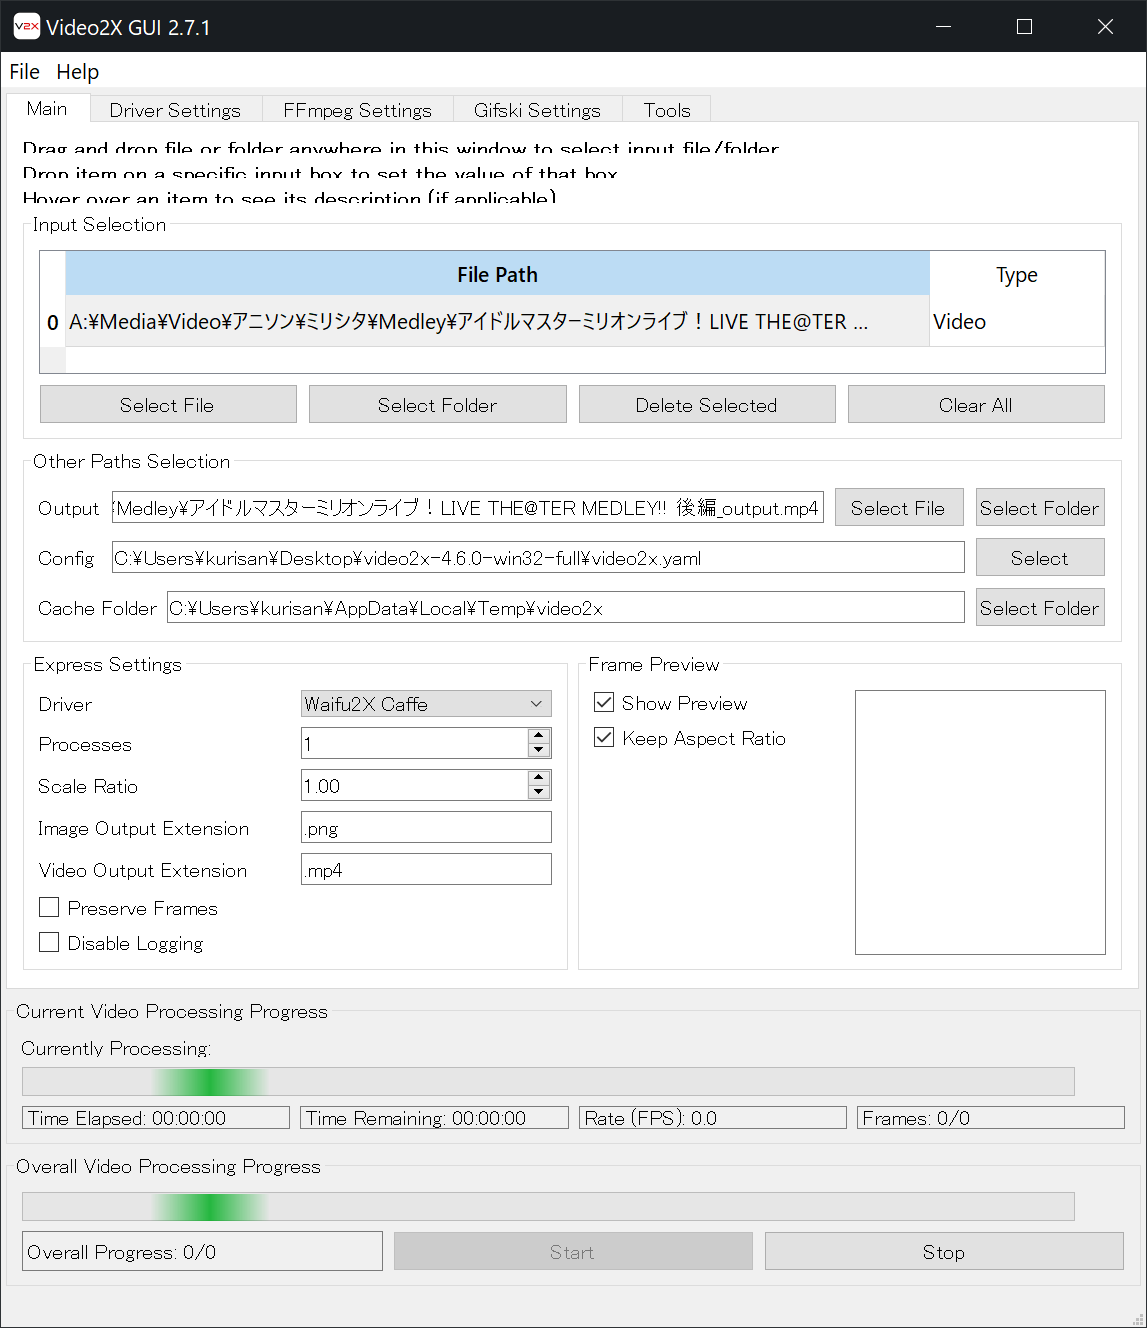Click the Video2X logo in the title bar
This screenshot has width=1147, height=1328.
point(26,26)
